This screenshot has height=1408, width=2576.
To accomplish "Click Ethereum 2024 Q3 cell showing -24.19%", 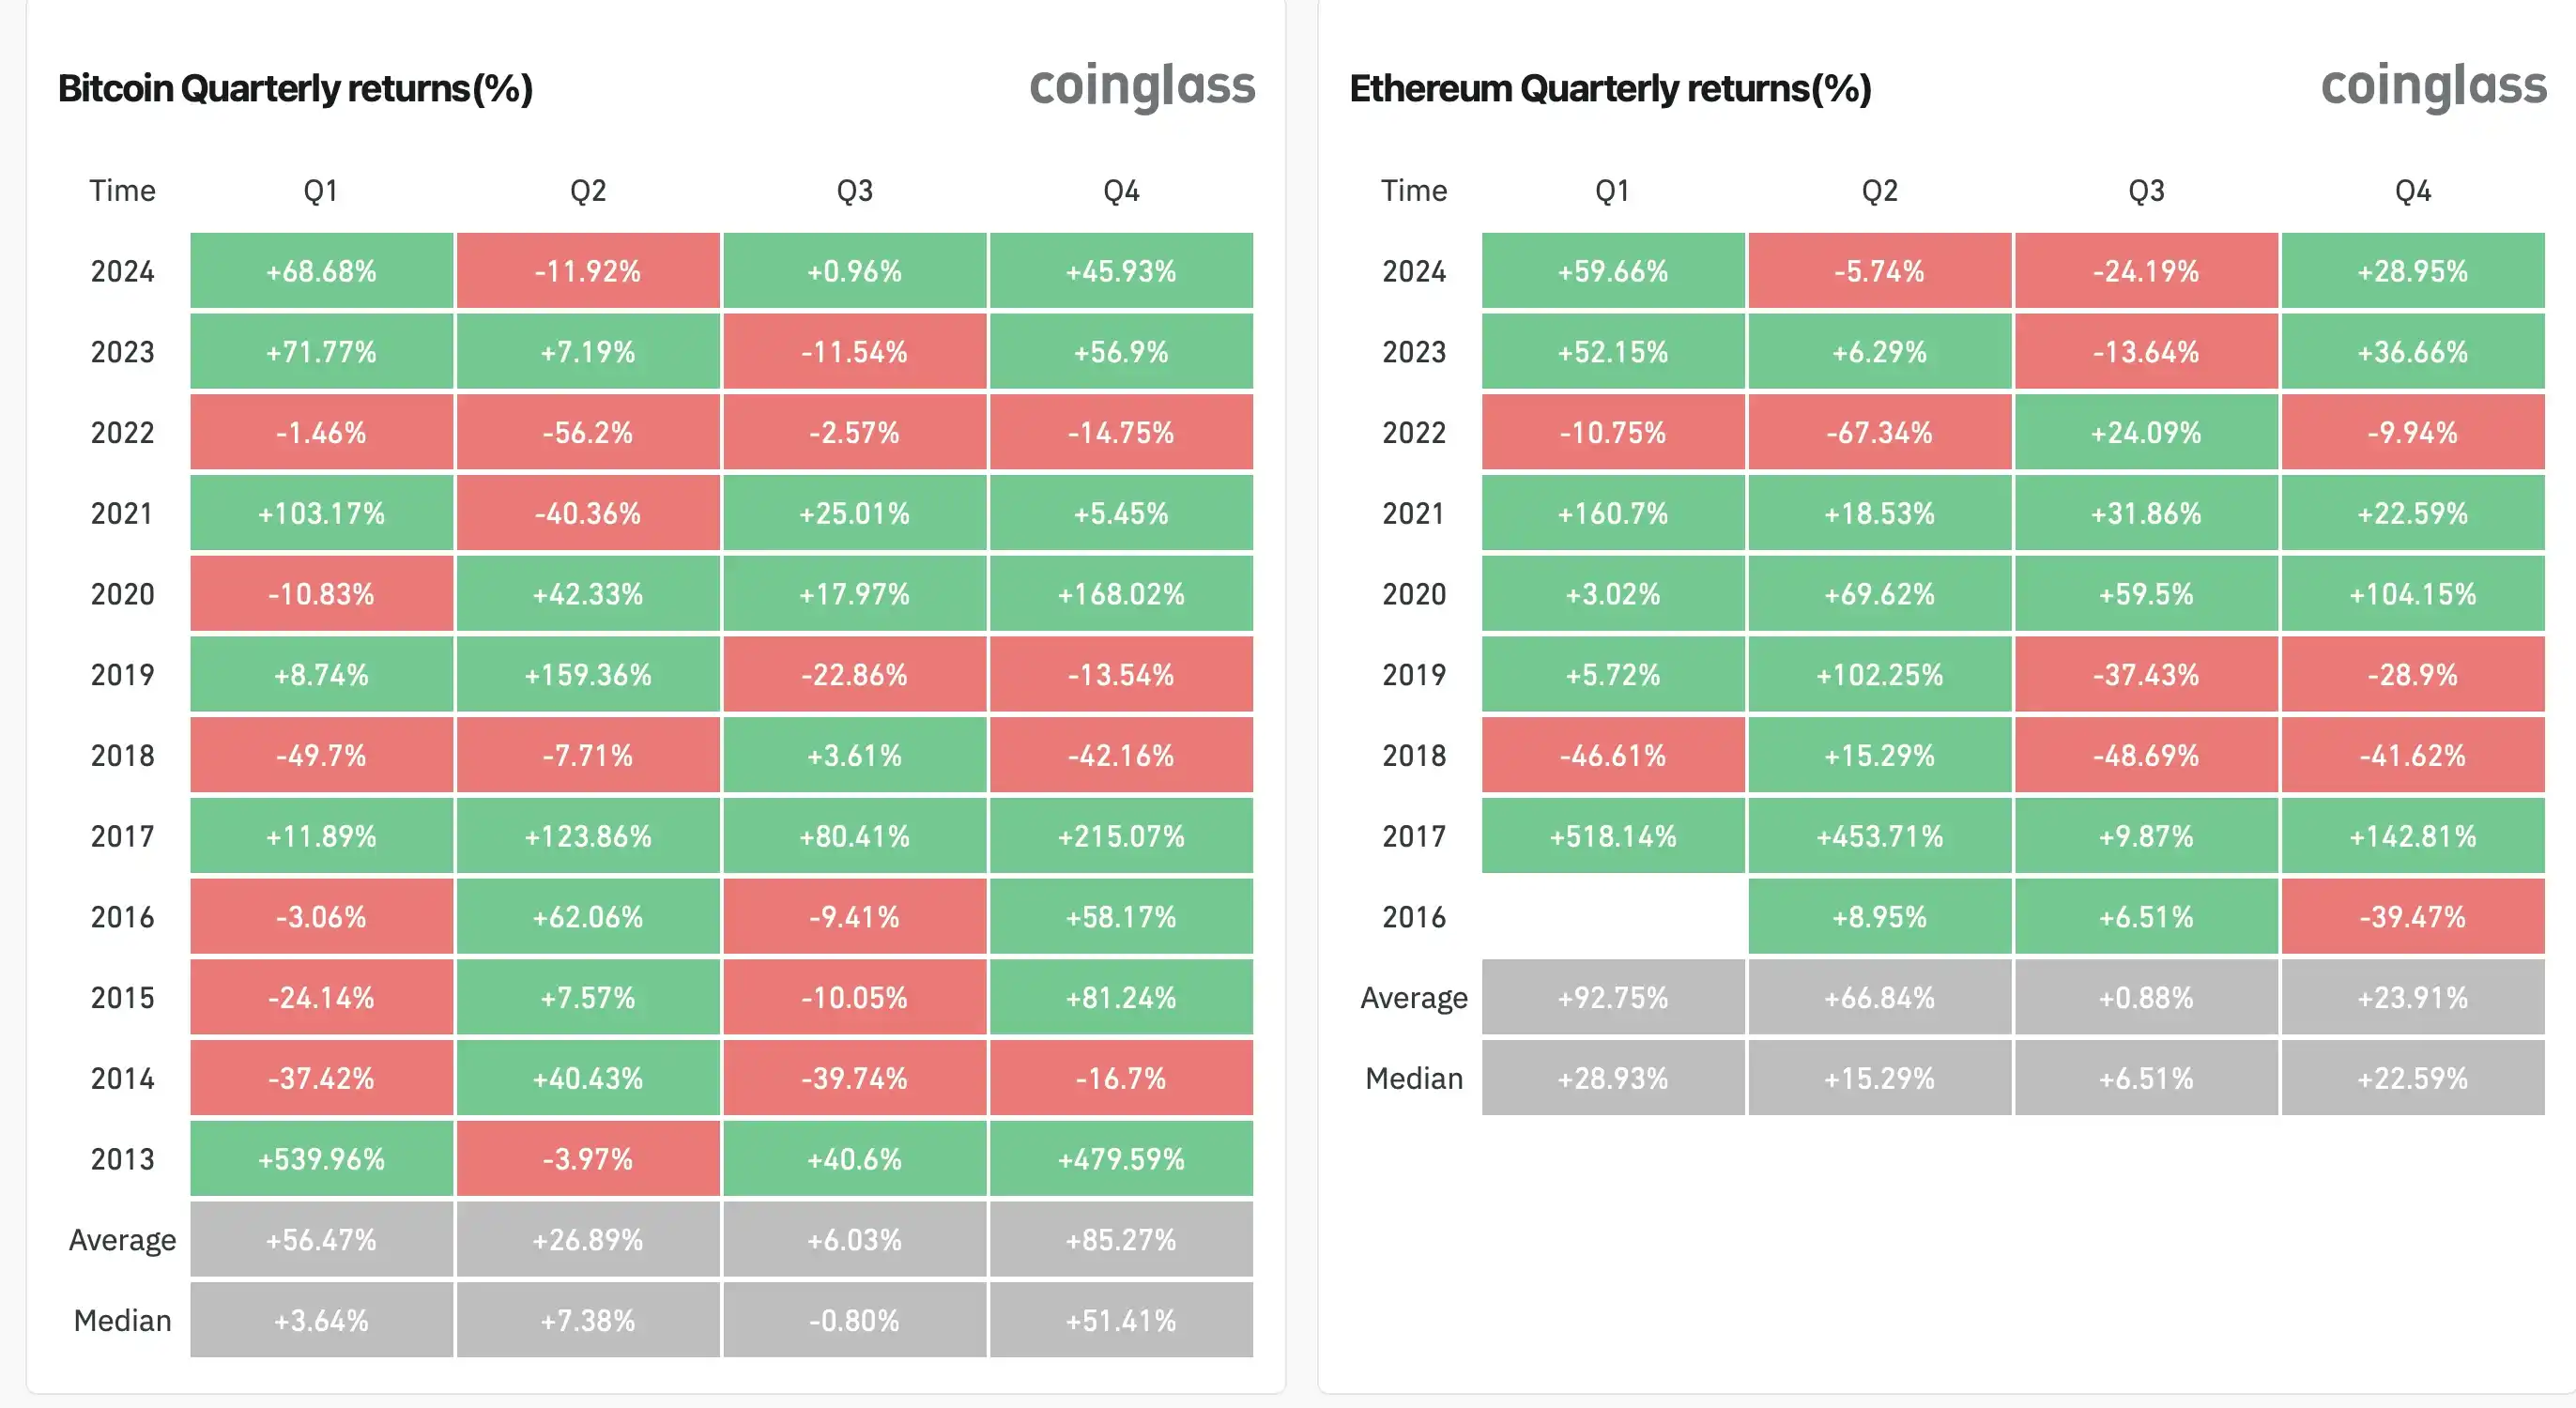I will click(x=2146, y=271).
